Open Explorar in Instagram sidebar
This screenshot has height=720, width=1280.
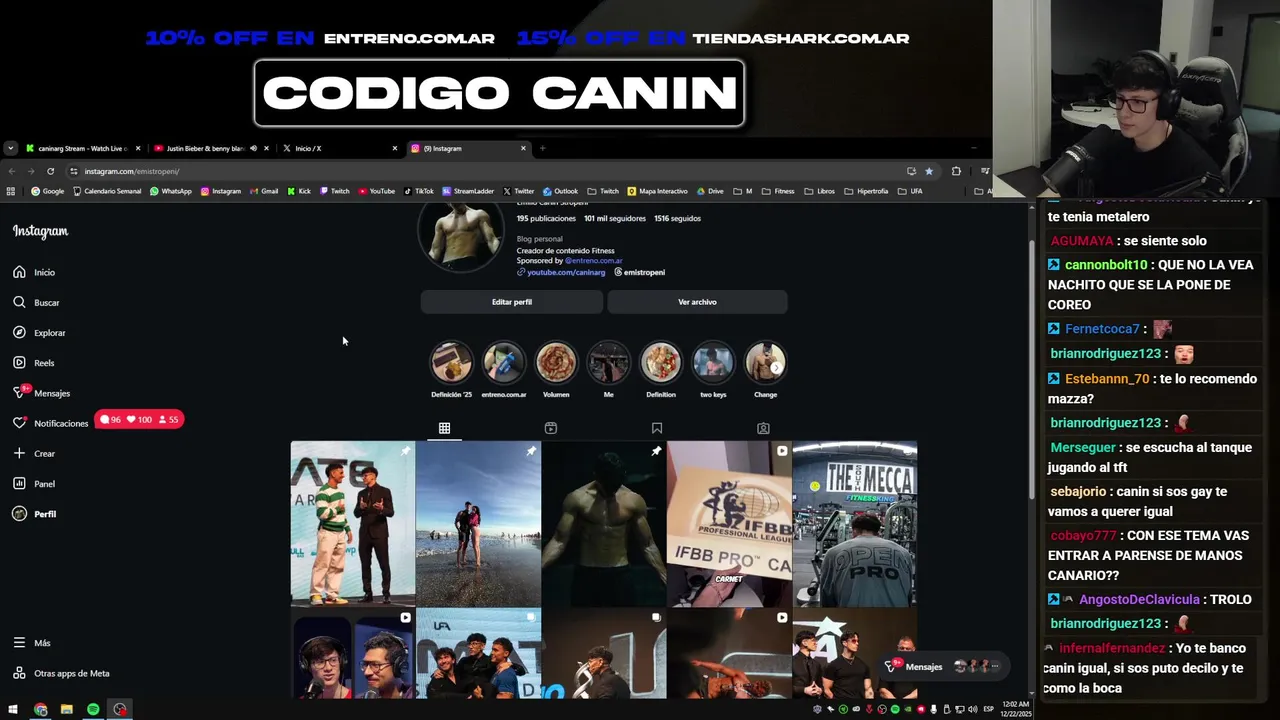pos(39,333)
